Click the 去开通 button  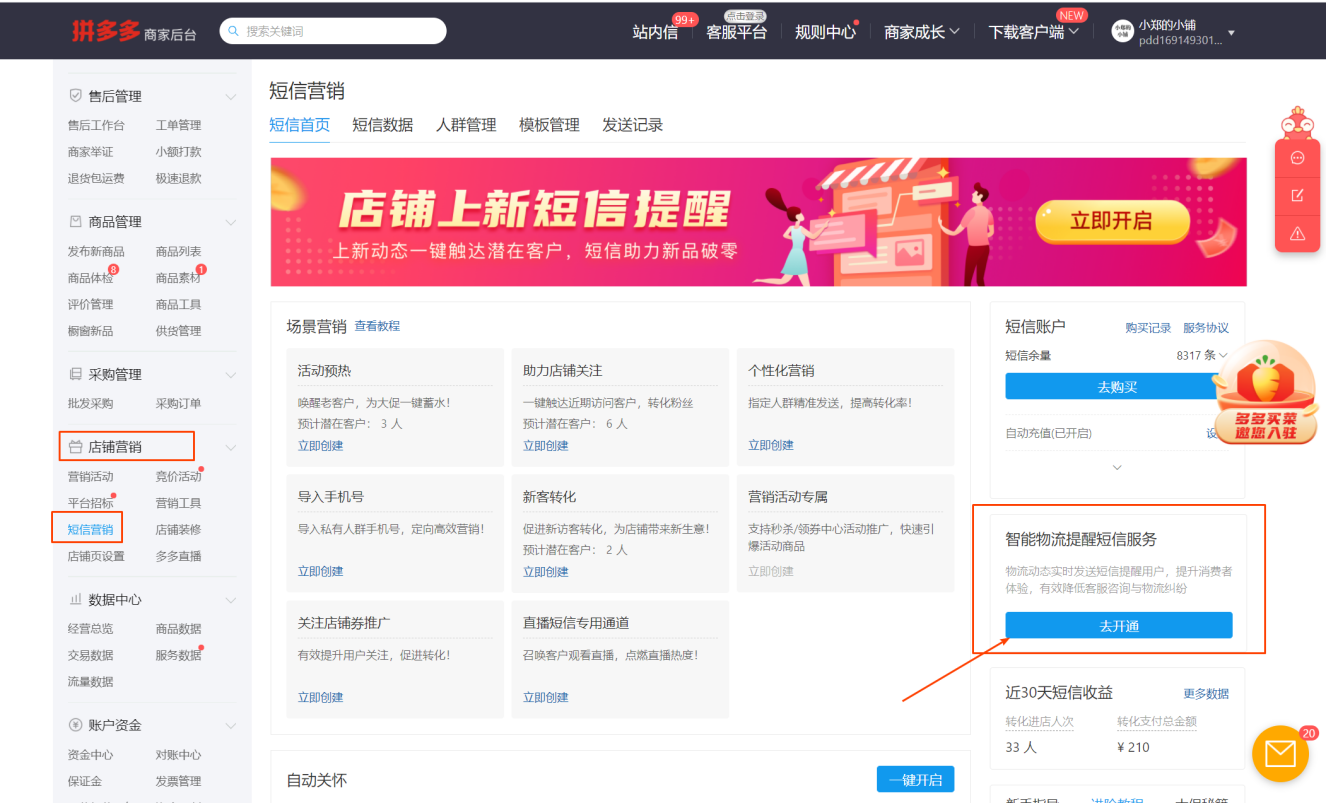[1118, 626]
